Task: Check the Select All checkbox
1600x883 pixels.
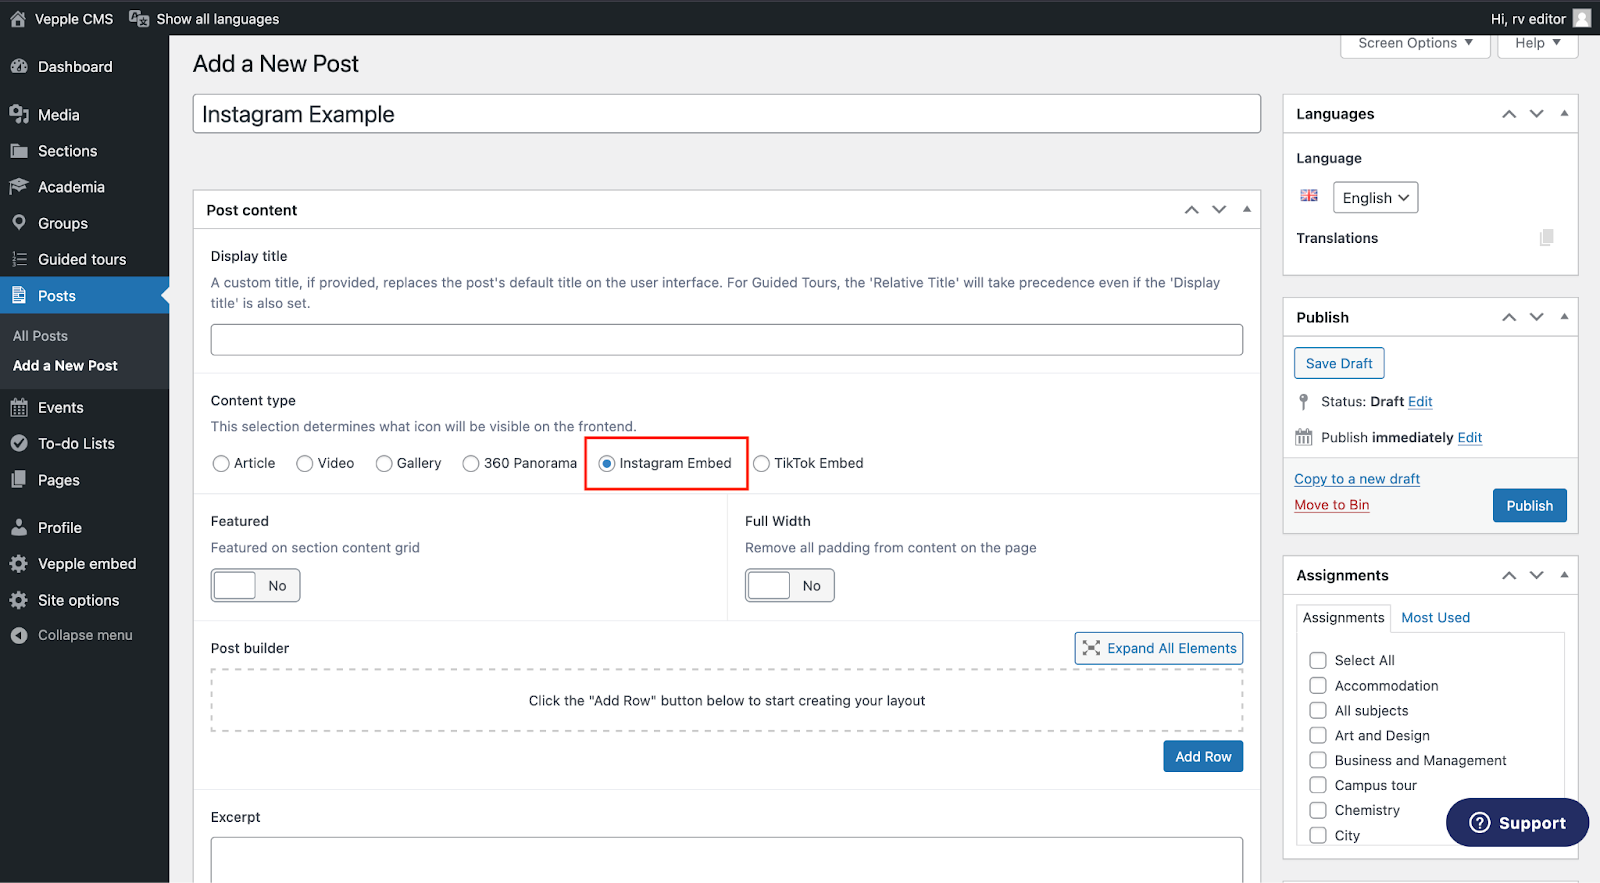Action: tap(1318, 660)
